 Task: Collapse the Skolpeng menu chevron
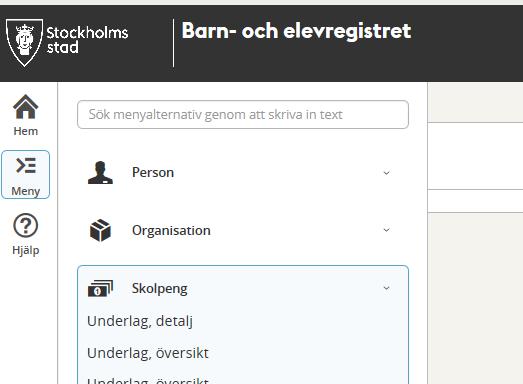[x=387, y=288]
